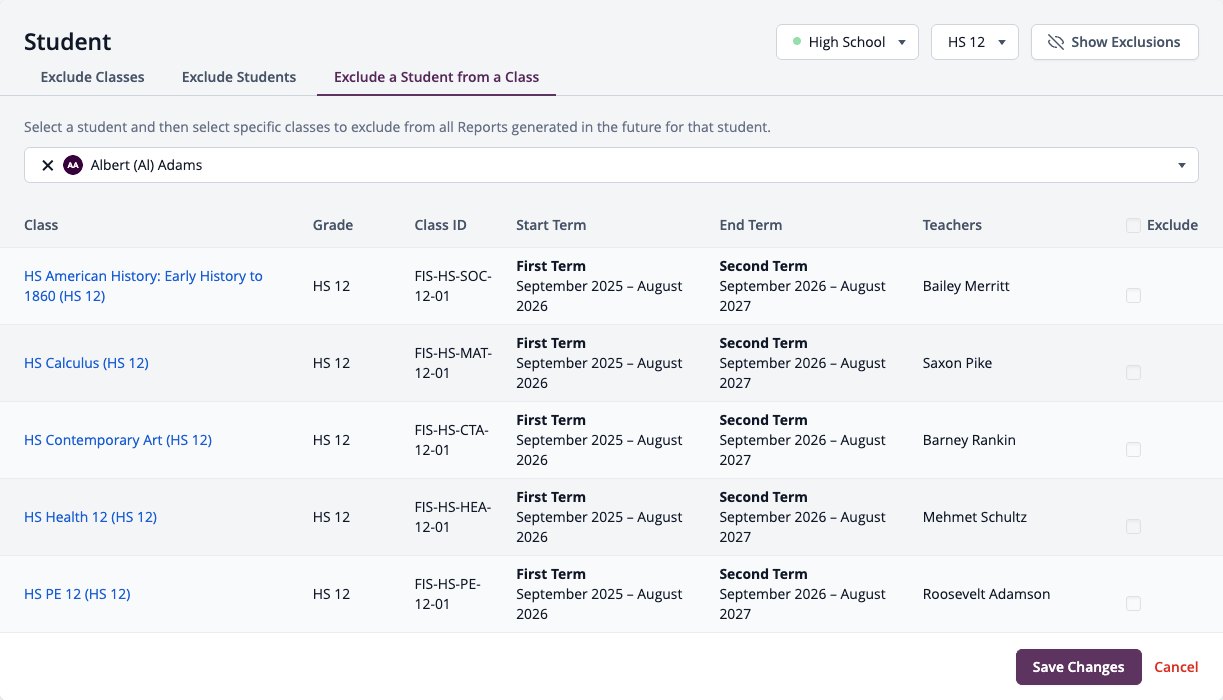Check Exclude for HS American History
This screenshot has height=700, width=1223.
pyautogui.click(x=1133, y=296)
